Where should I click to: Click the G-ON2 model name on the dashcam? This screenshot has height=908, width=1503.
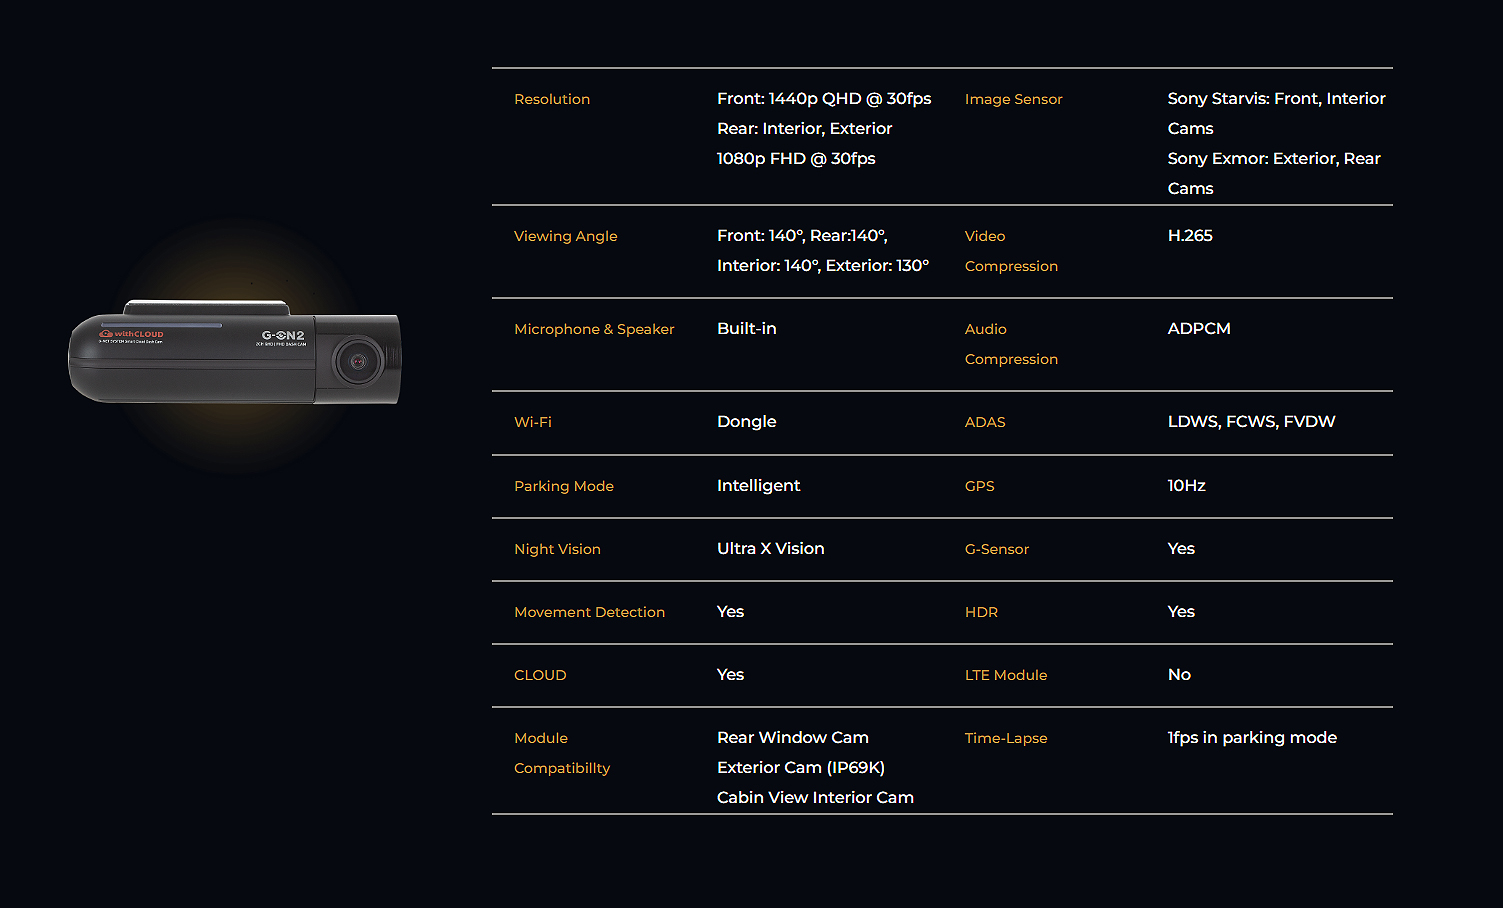click(283, 336)
